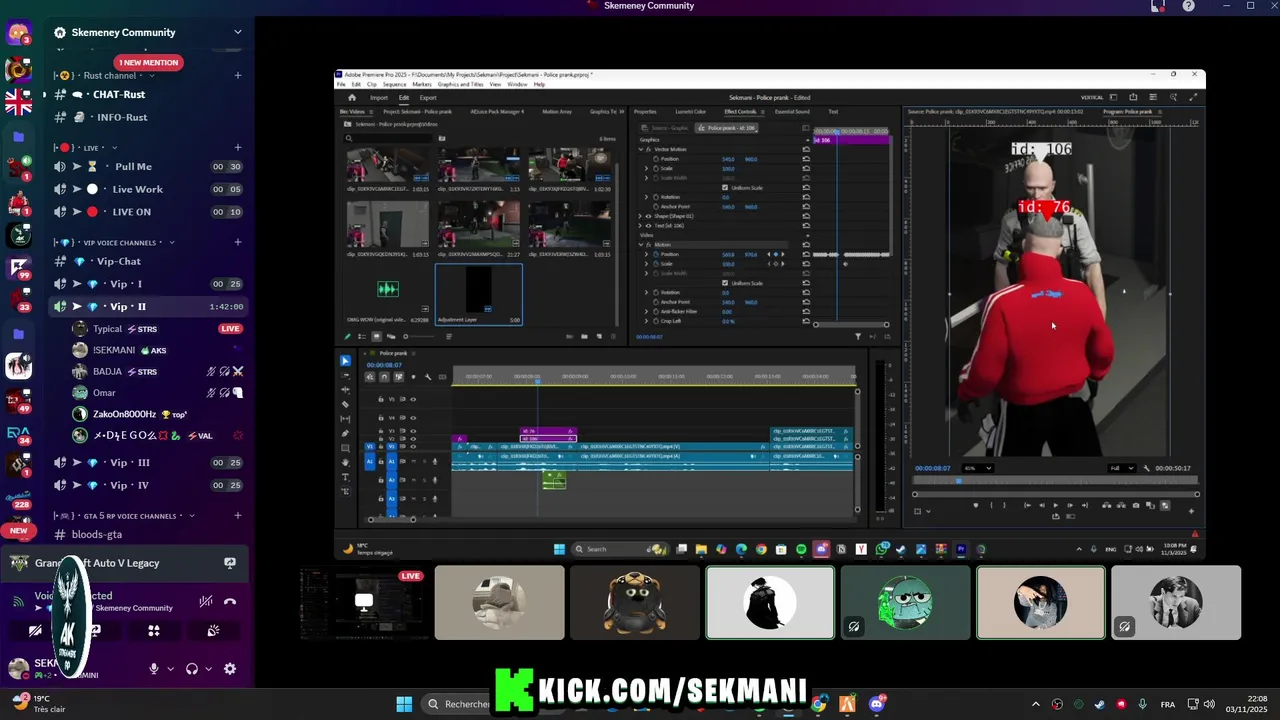Open the INFO-Rust channel
Screen dimensions: 1280x720
click(150, 117)
